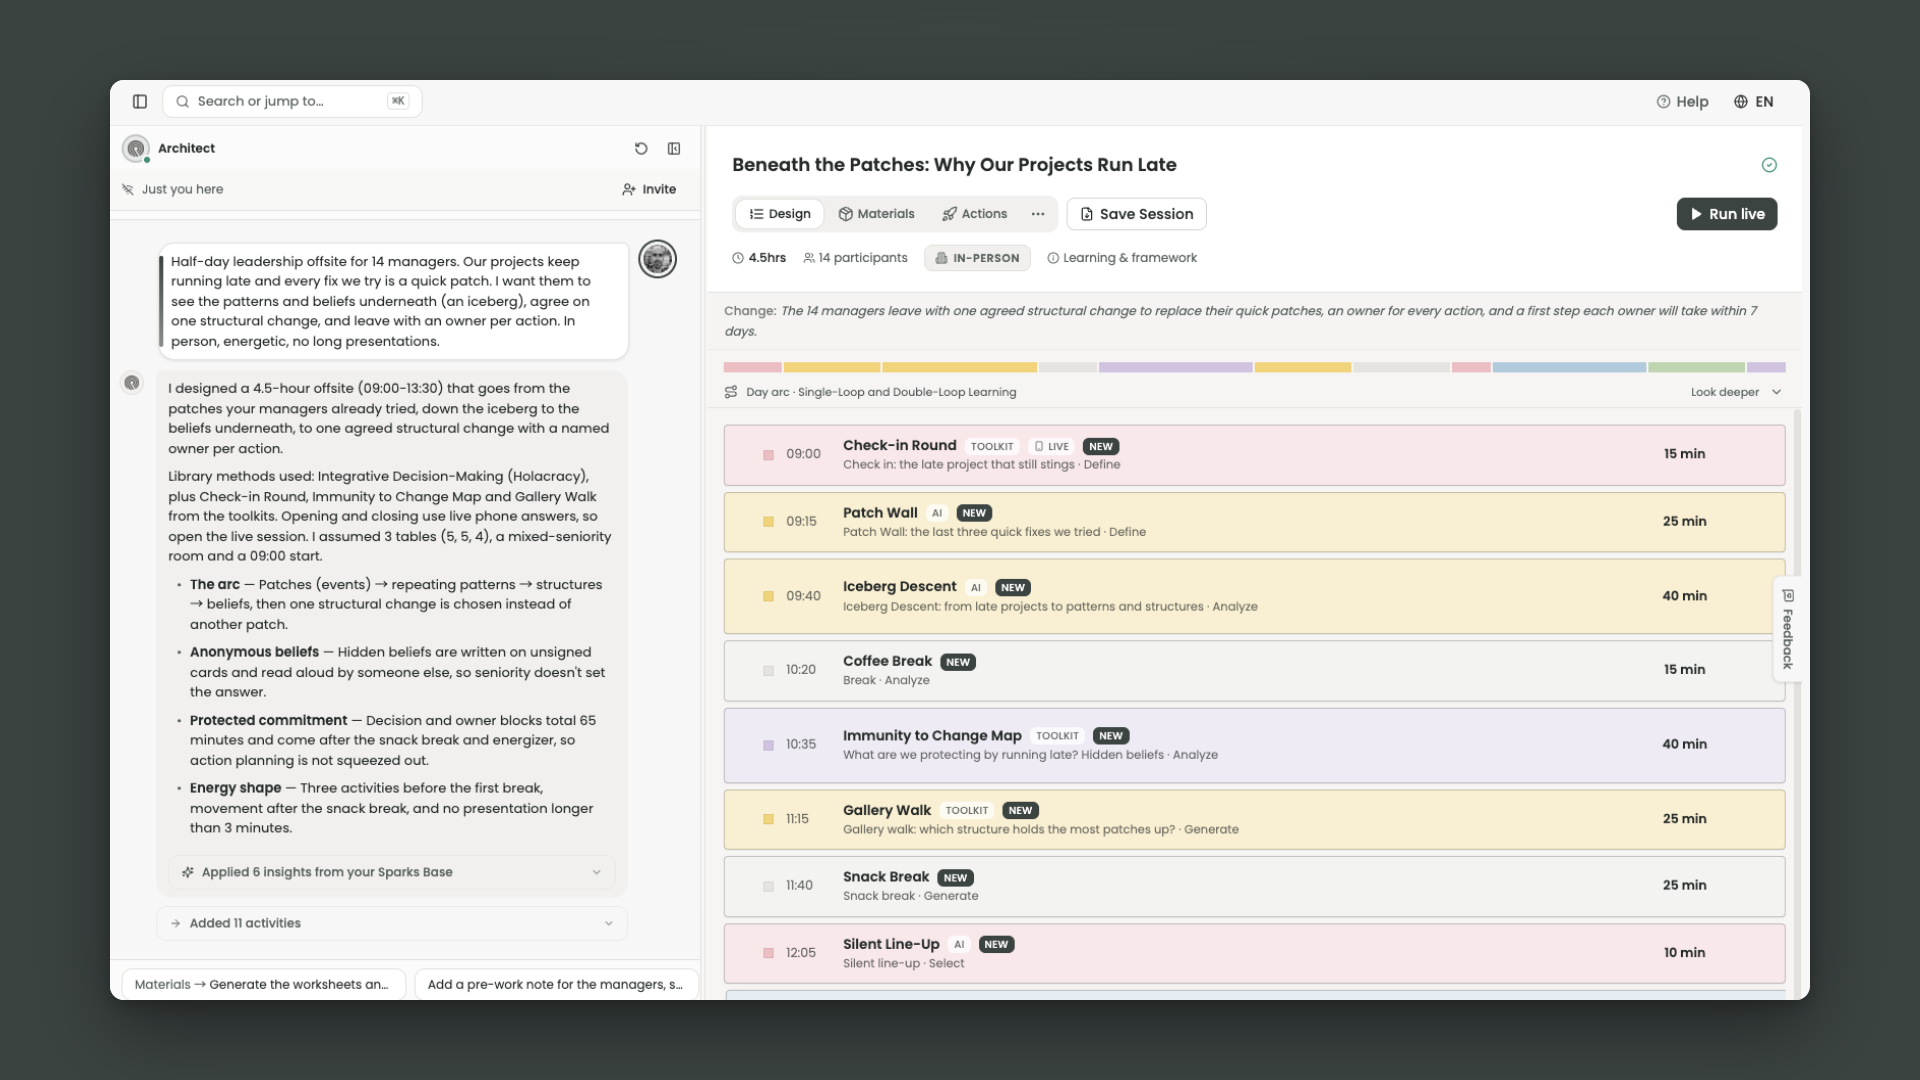Click the 40 min duration on Iceberg Descent
Viewport: 1920px width, 1080px height.
tap(1684, 596)
